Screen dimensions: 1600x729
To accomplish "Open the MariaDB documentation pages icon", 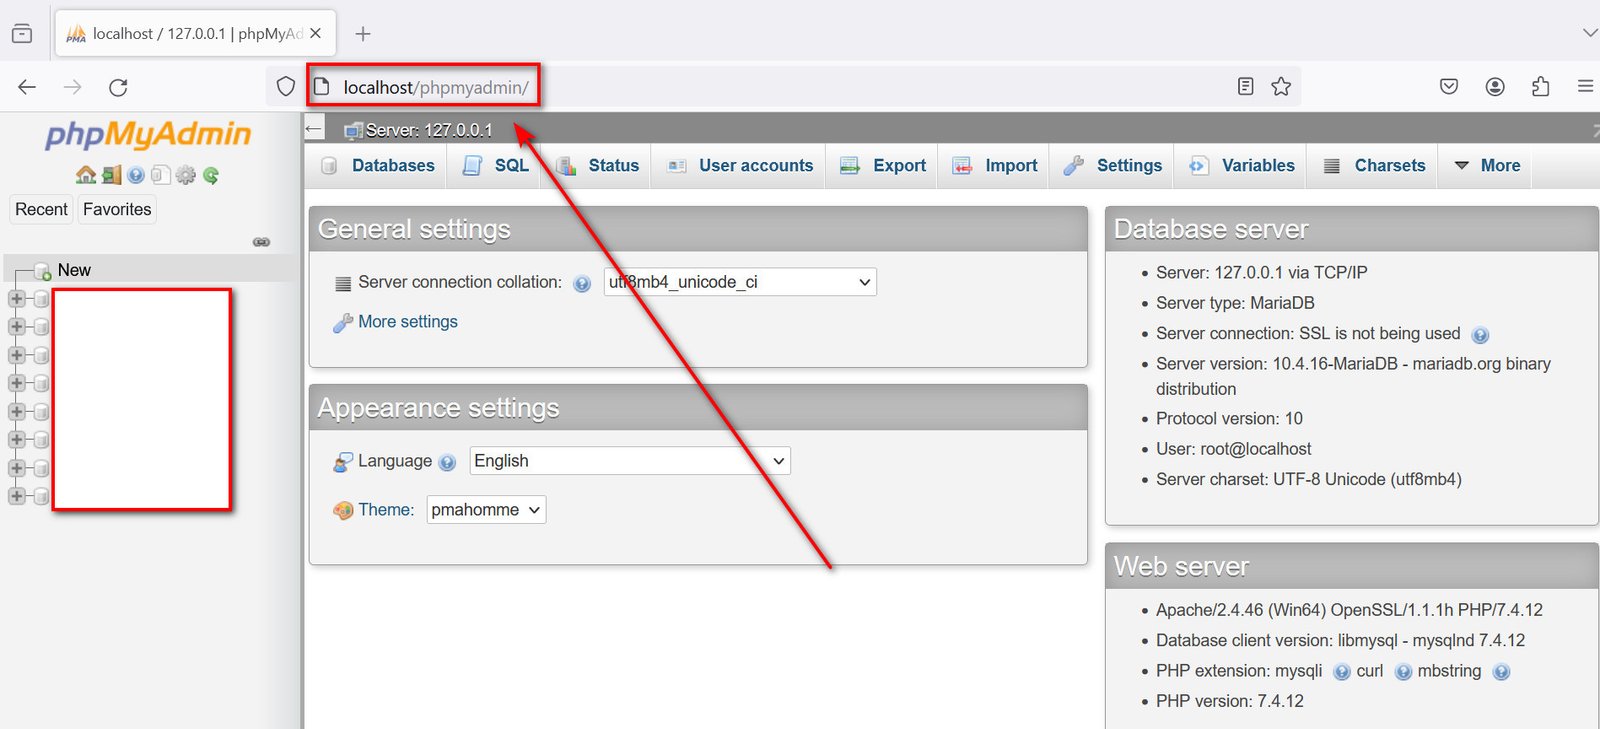I will [161, 175].
